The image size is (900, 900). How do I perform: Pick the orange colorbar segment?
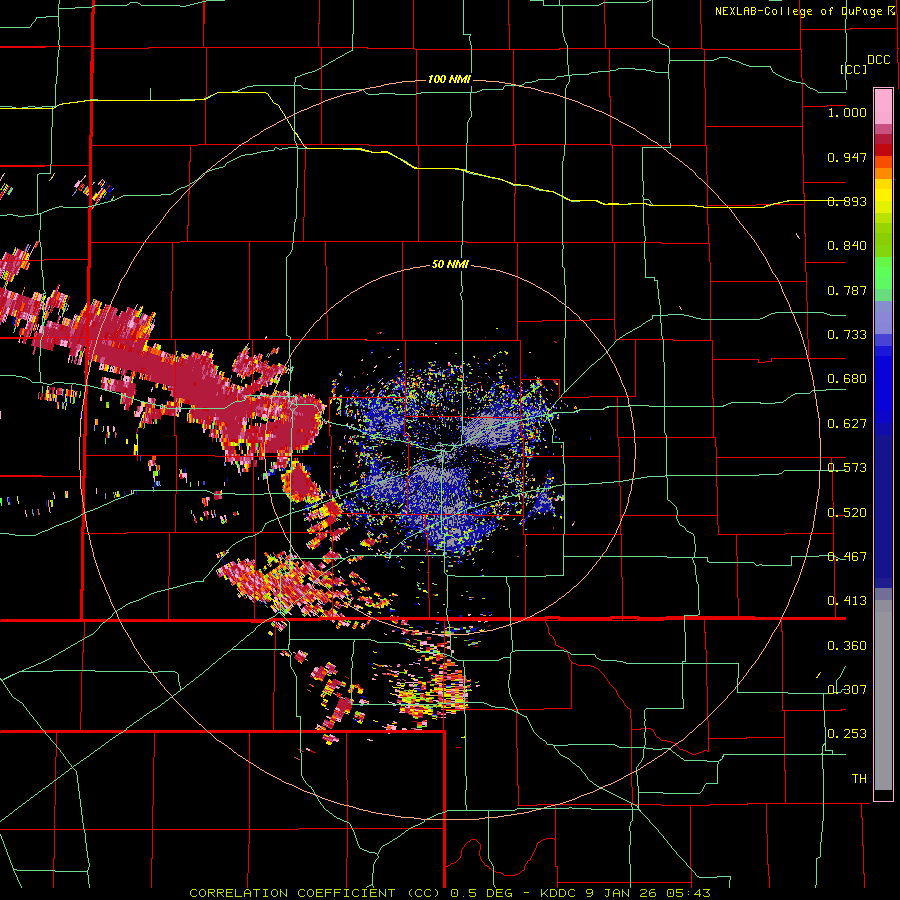click(883, 173)
